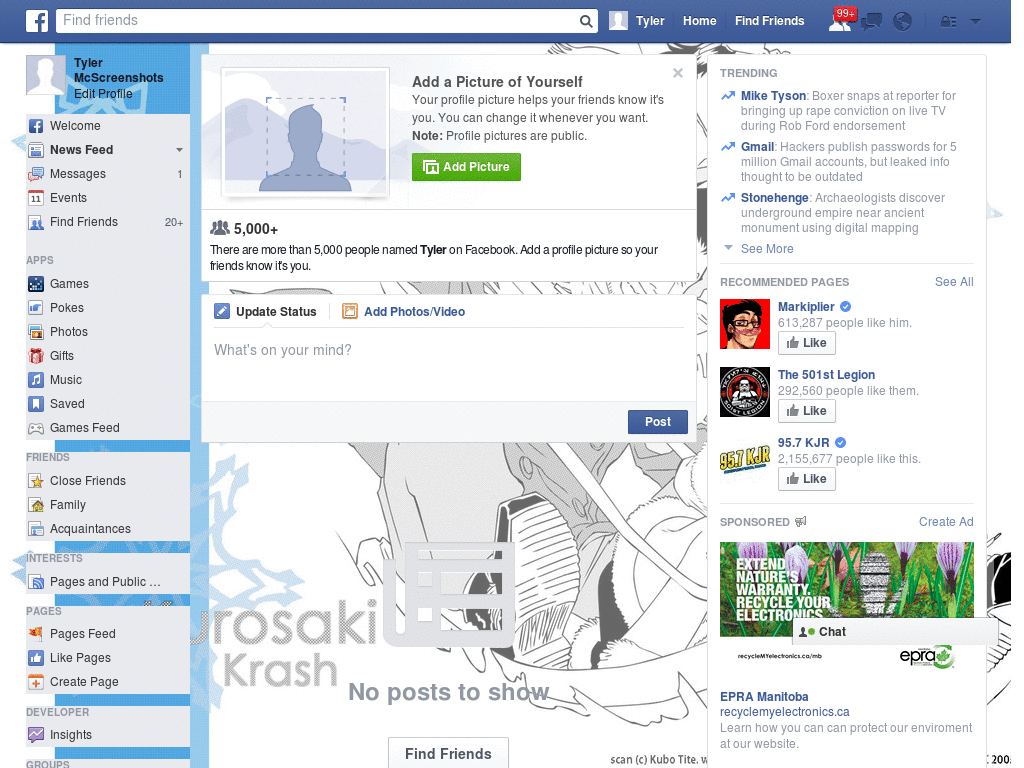
Task: Like The 501st Legion page
Action: (x=807, y=411)
